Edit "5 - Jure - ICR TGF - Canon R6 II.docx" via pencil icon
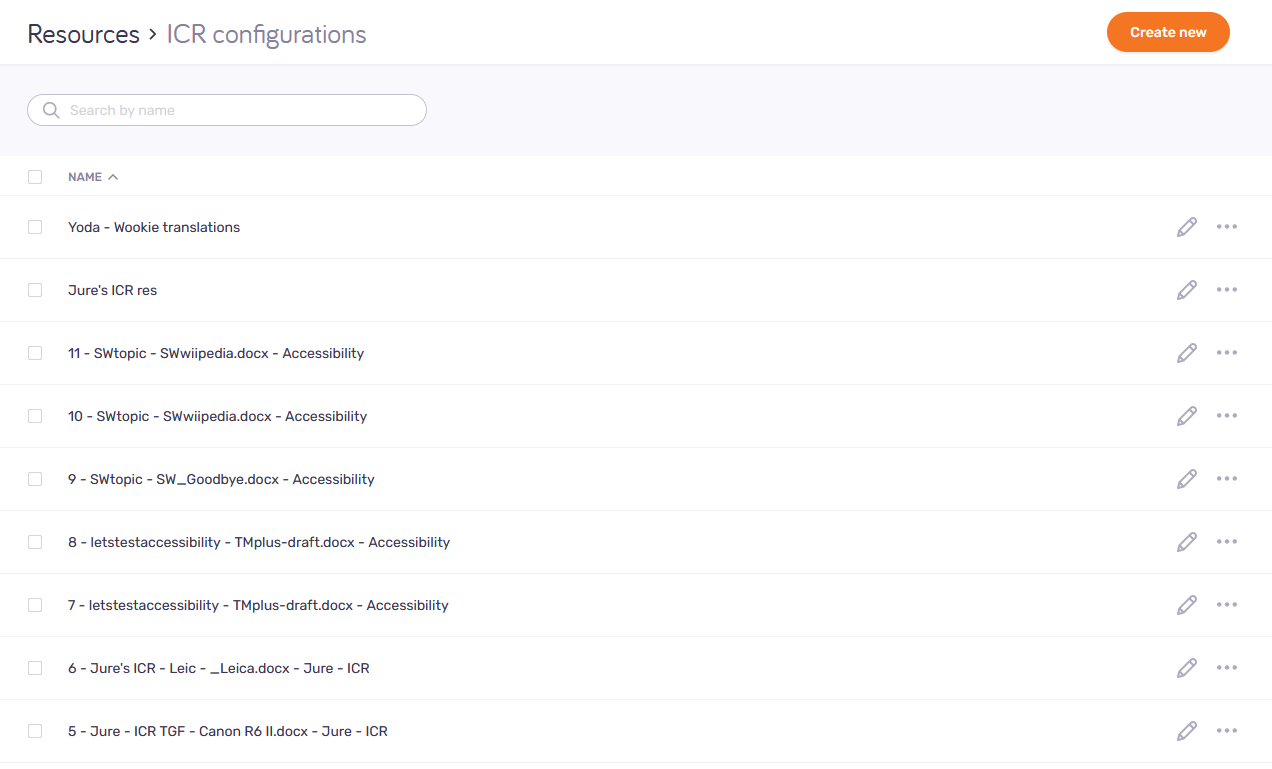Screen dimensions: 1272x769 (1186, 731)
